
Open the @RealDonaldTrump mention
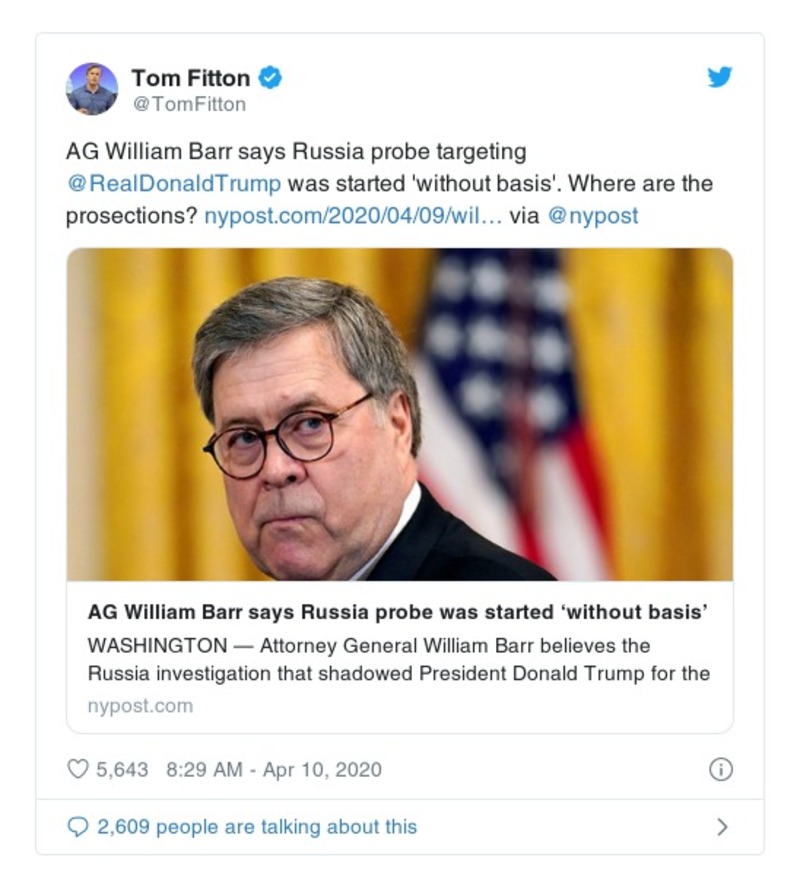click(174, 184)
